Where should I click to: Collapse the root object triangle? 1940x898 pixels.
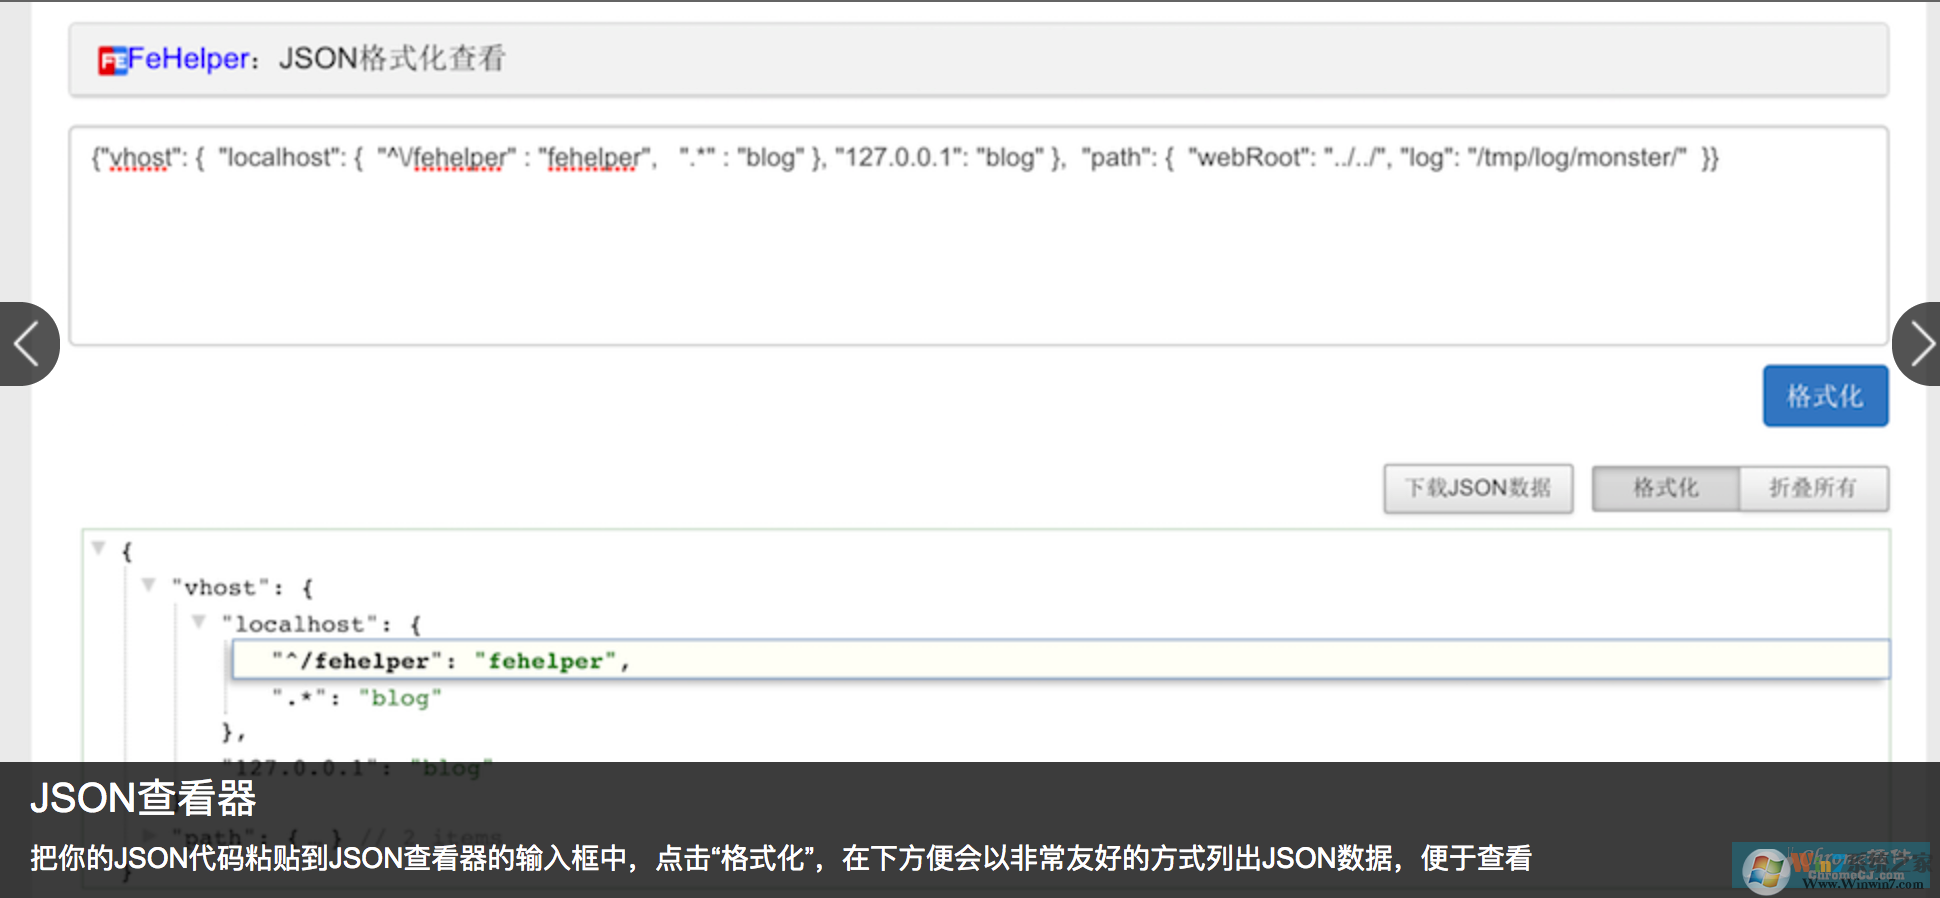tap(98, 548)
